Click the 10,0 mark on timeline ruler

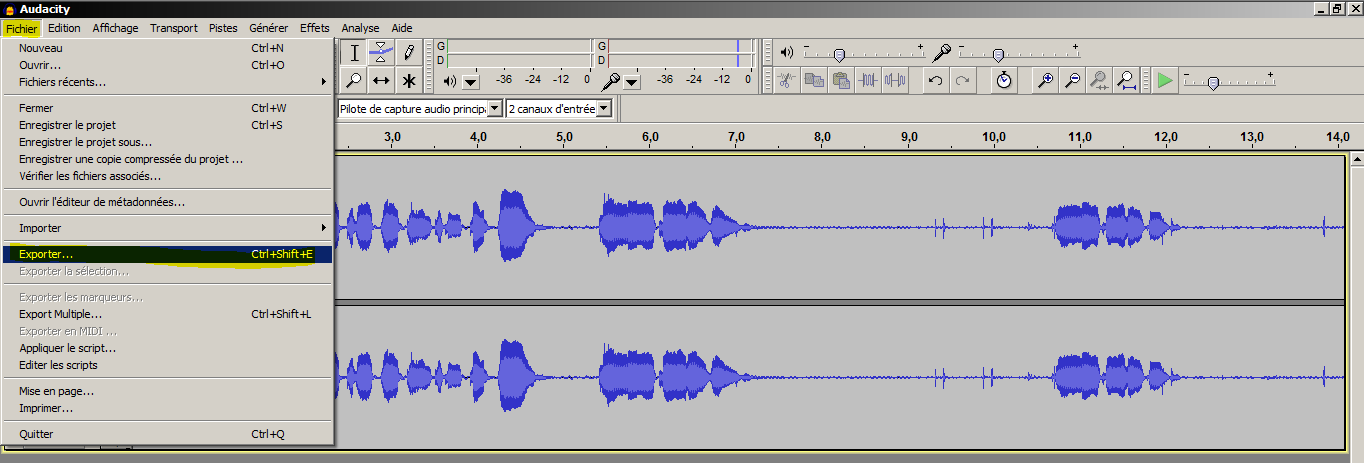[x=994, y=136]
